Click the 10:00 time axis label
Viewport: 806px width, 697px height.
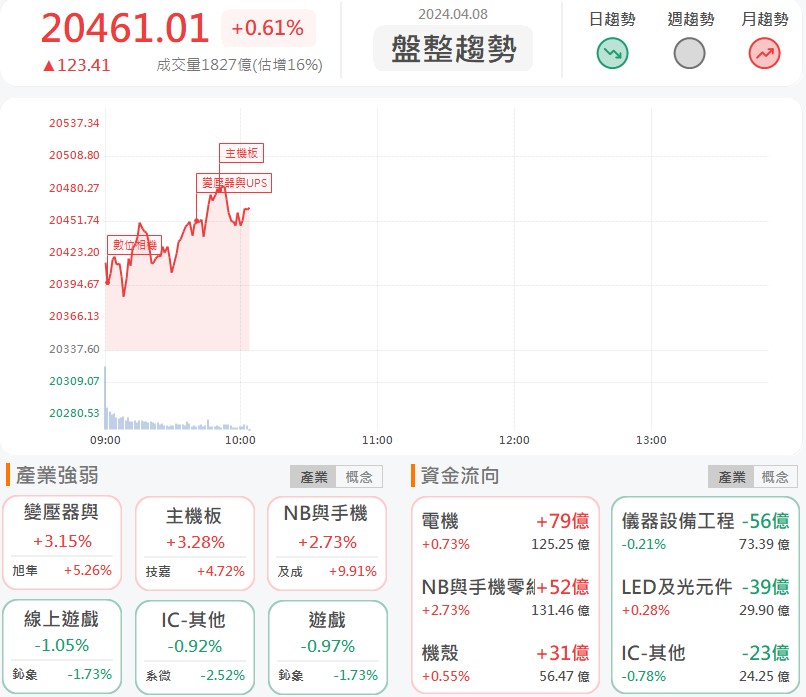(x=240, y=440)
